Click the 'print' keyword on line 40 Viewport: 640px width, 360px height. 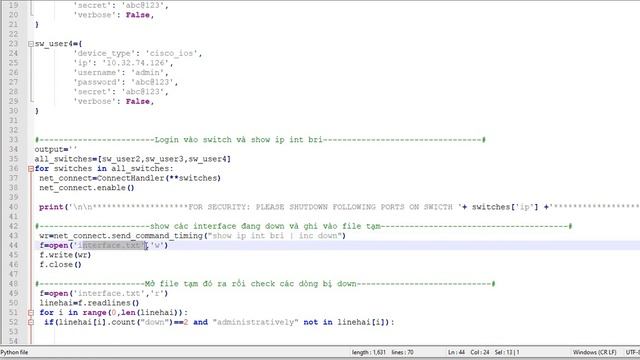[x=51, y=207]
